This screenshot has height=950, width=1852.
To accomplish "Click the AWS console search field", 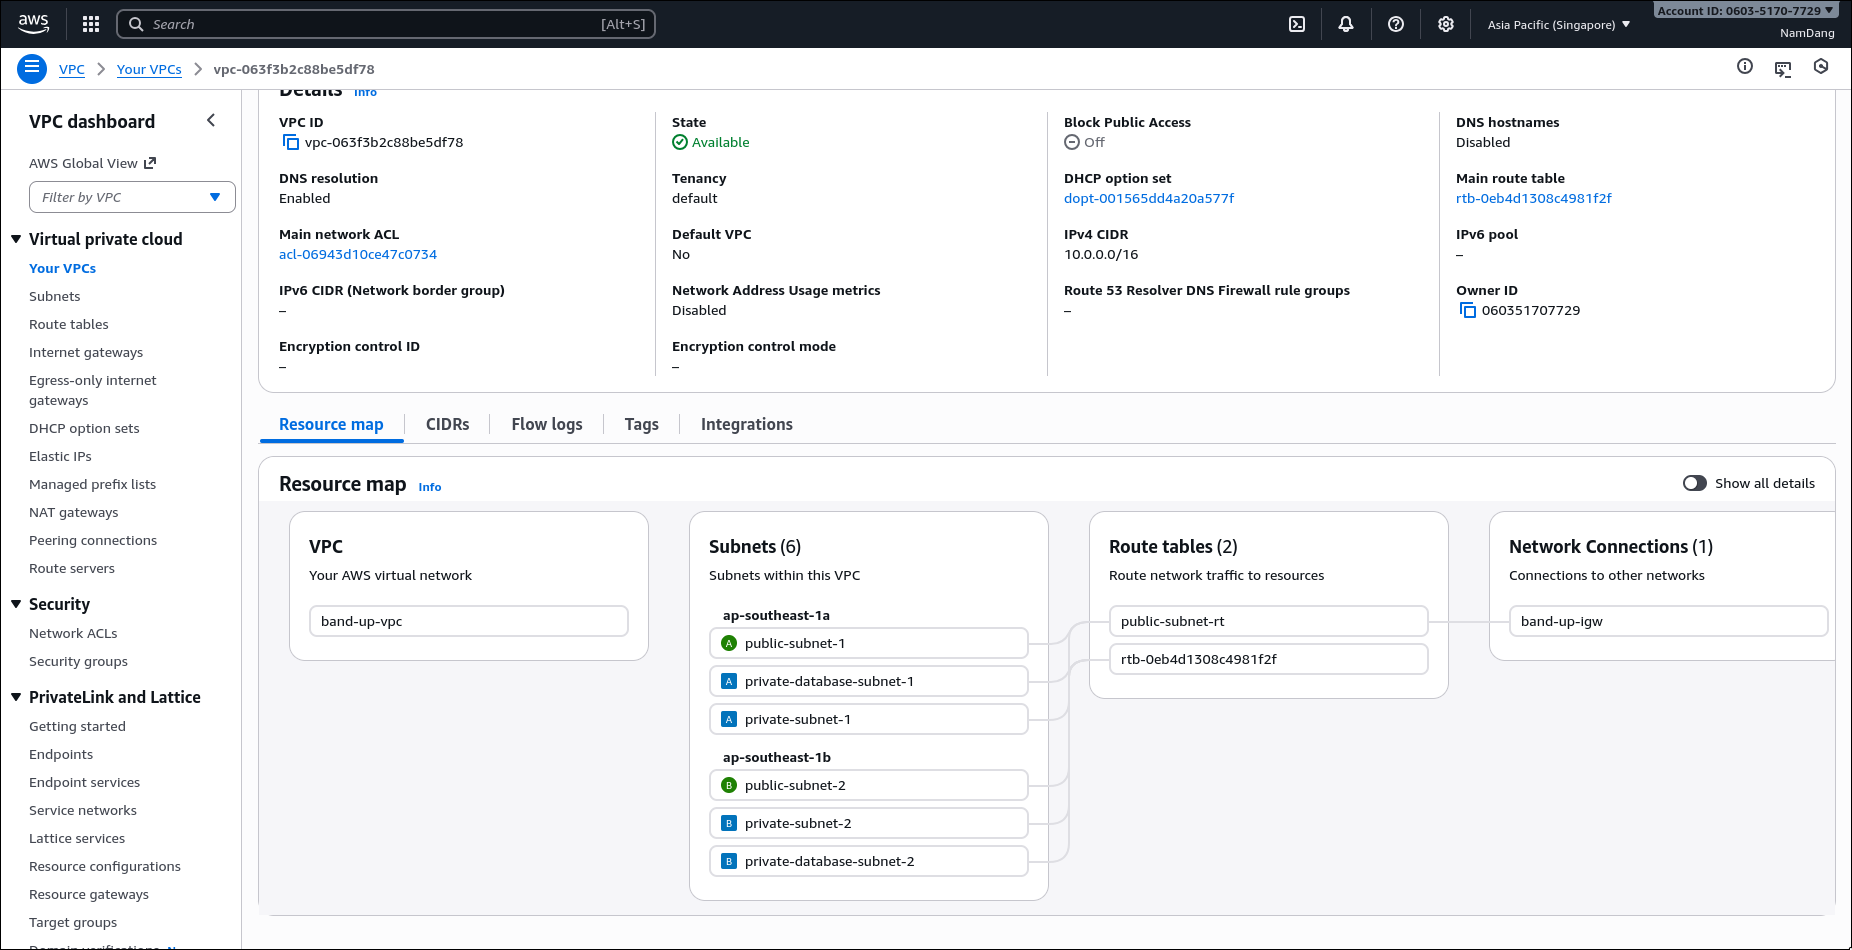I will coord(385,24).
